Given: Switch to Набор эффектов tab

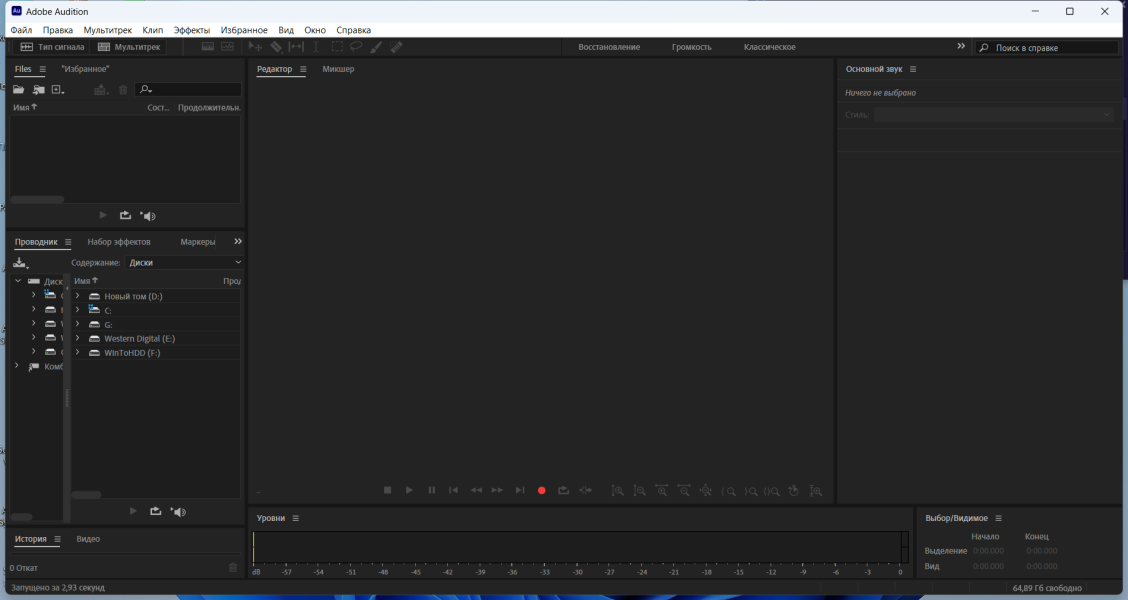Looking at the screenshot, I should point(119,242).
